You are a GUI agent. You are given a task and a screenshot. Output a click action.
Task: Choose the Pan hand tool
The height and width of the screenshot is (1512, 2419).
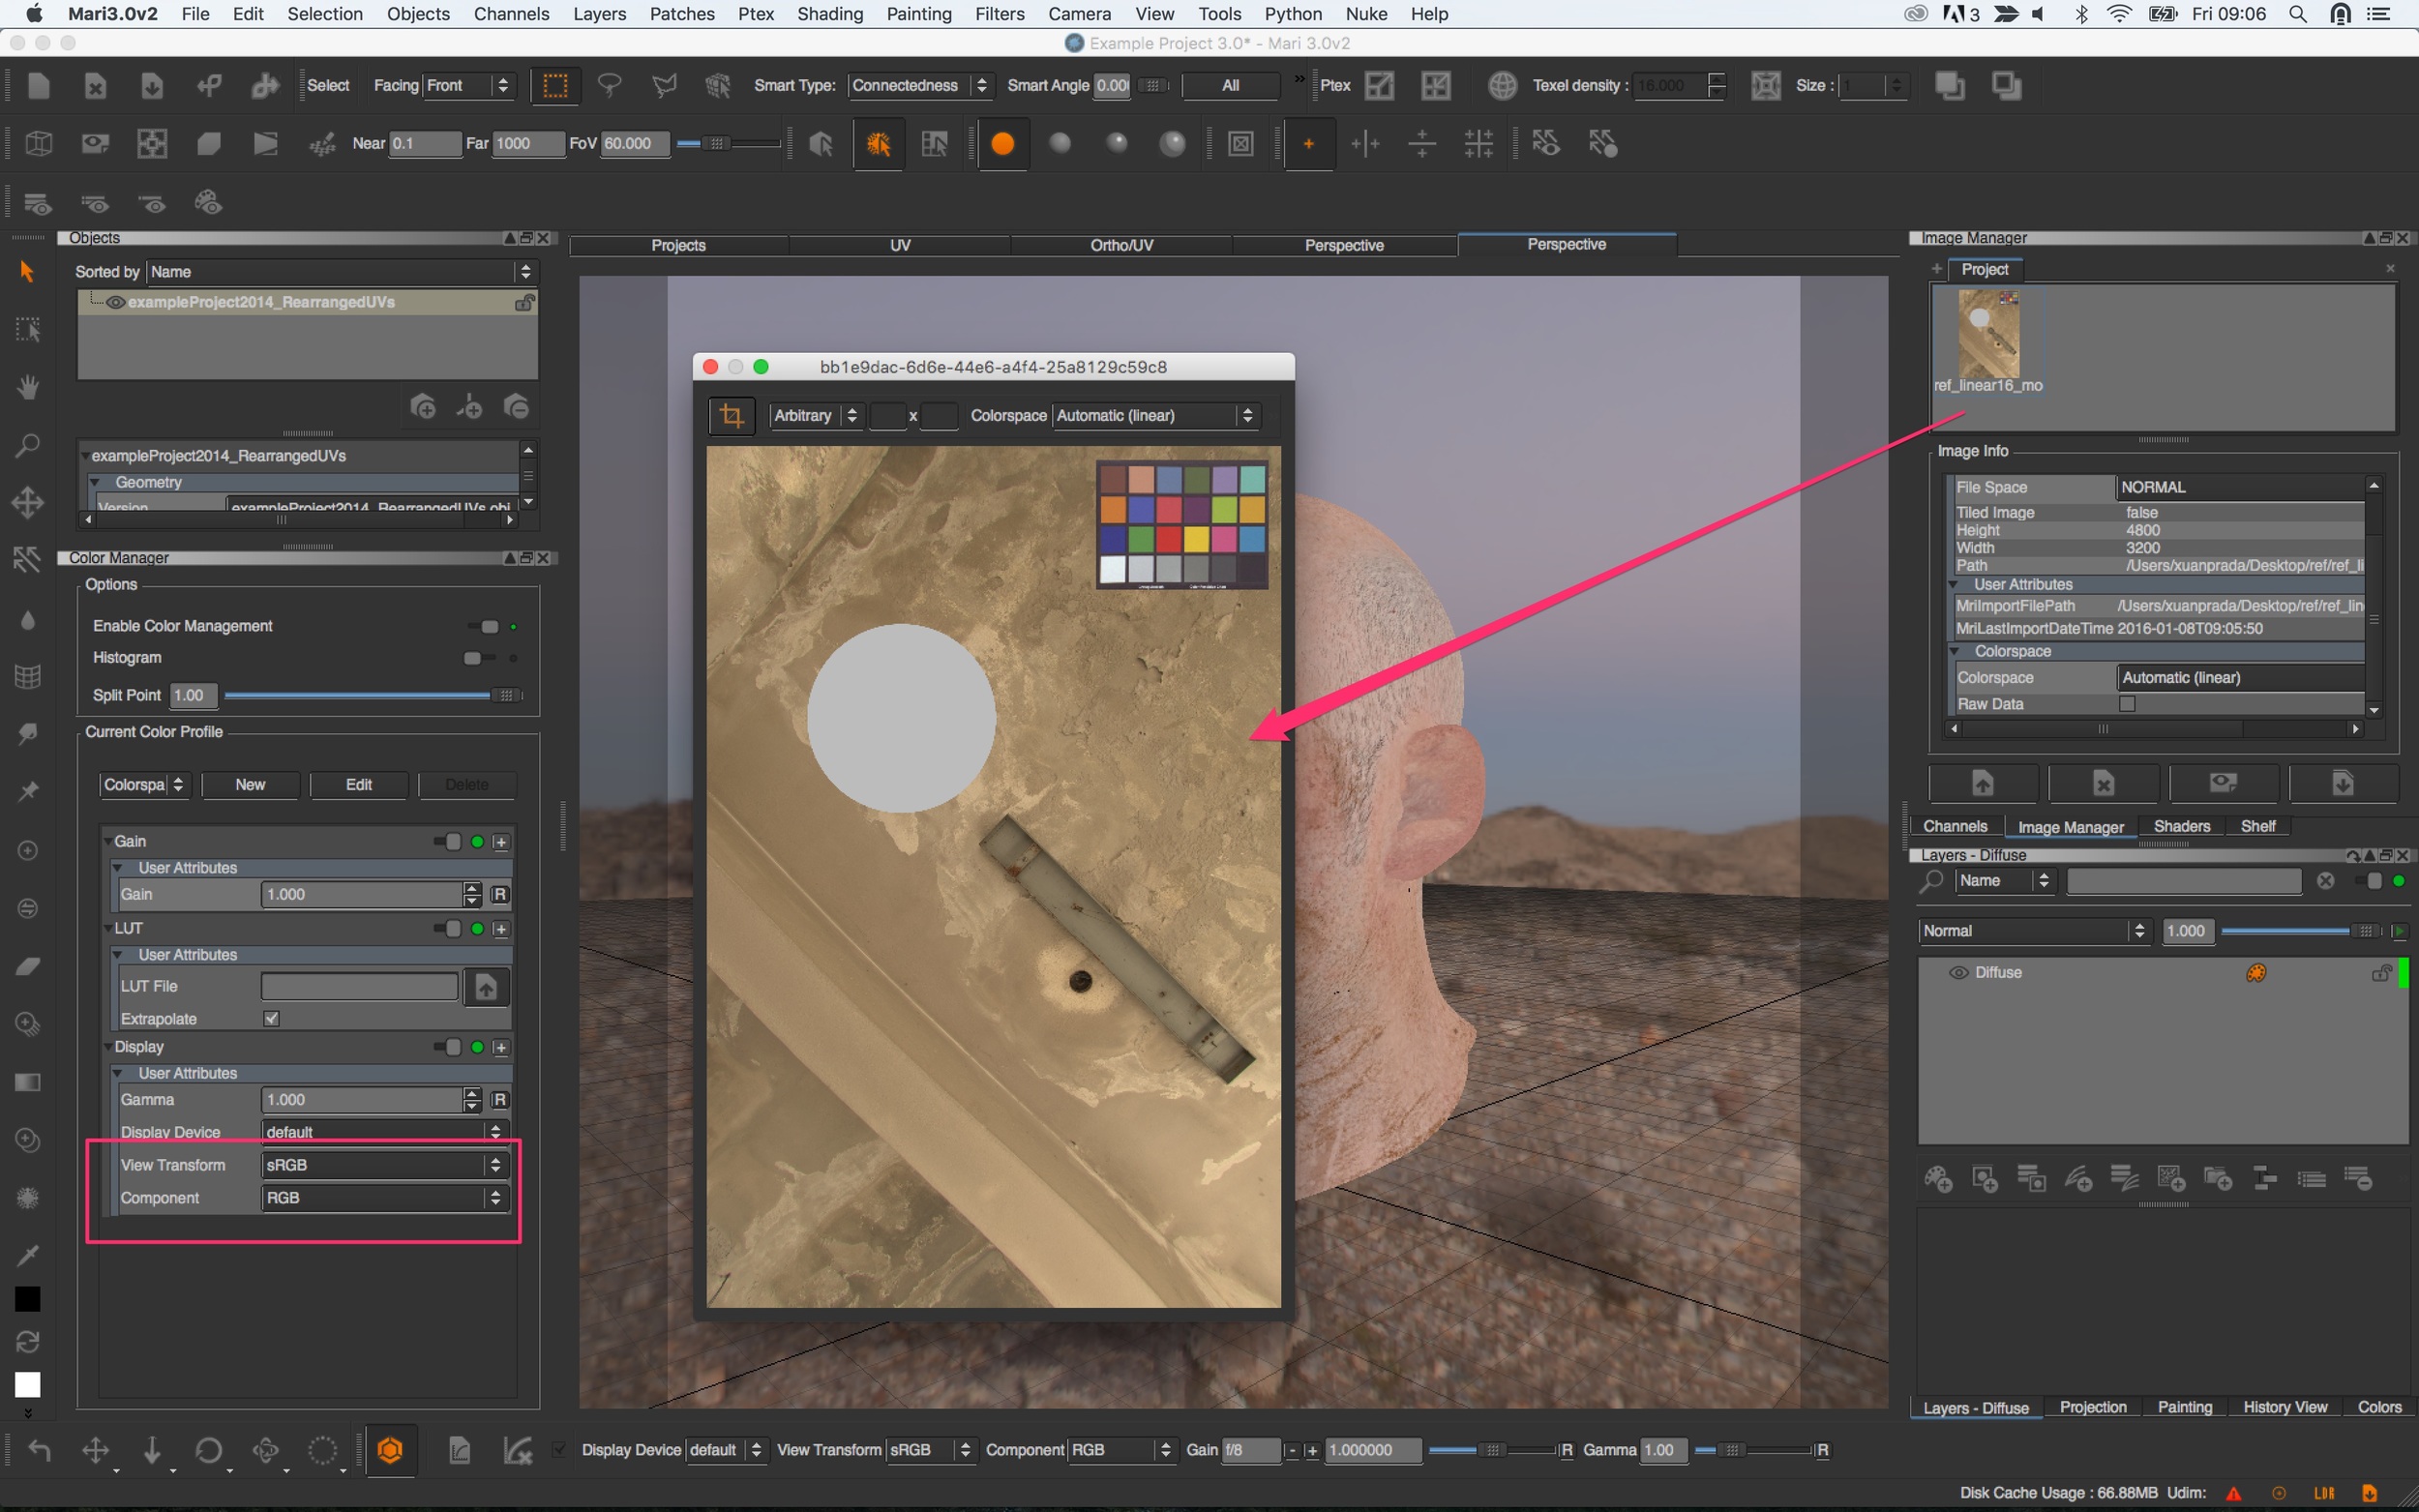pos(27,387)
